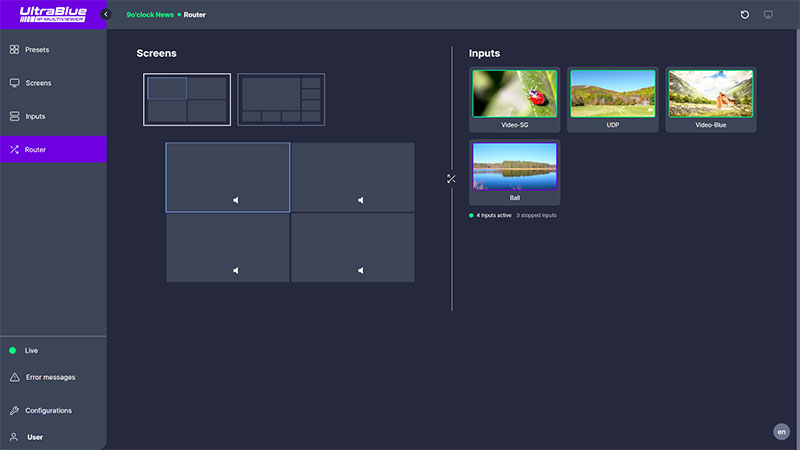The width and height of the screenshot is (800, 450).
Task: Select the Ball input thumbnail
Action: 514,167
